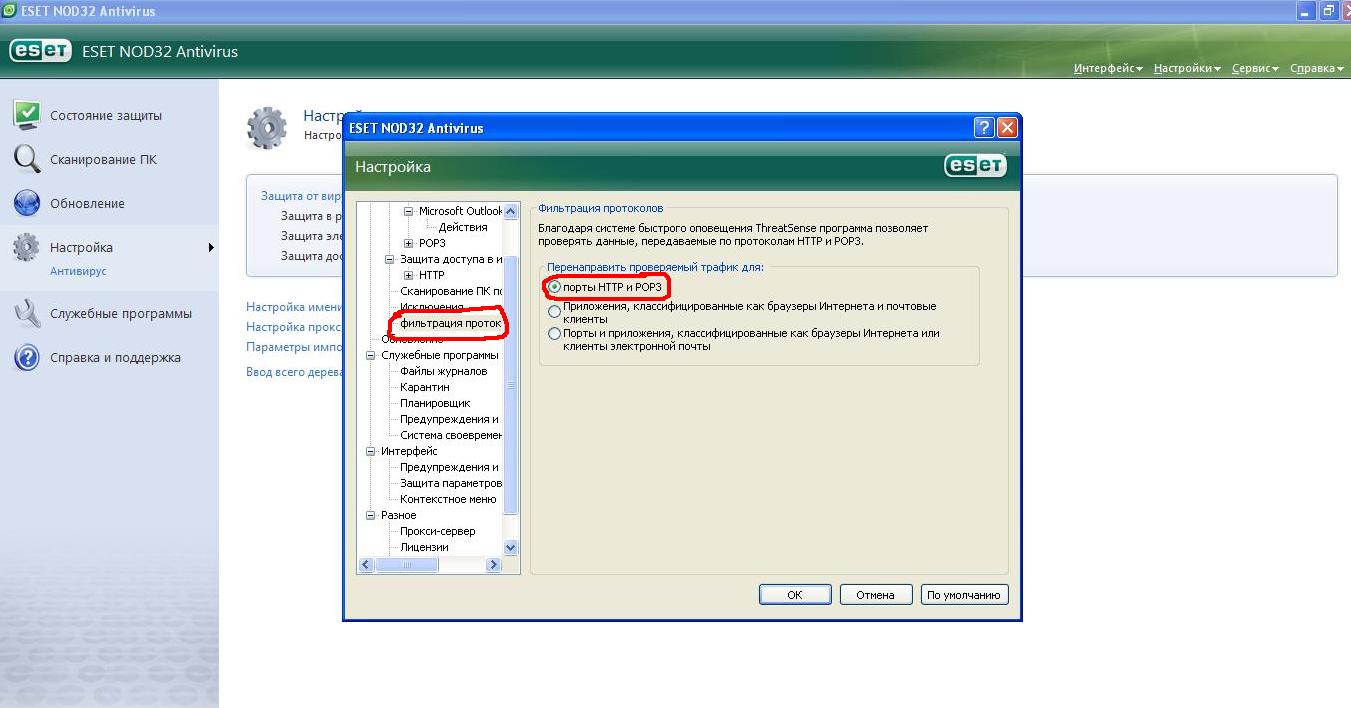The image size is (1351, 708).
Task: Expand the HTTP tree node
Action: [408, 275]
